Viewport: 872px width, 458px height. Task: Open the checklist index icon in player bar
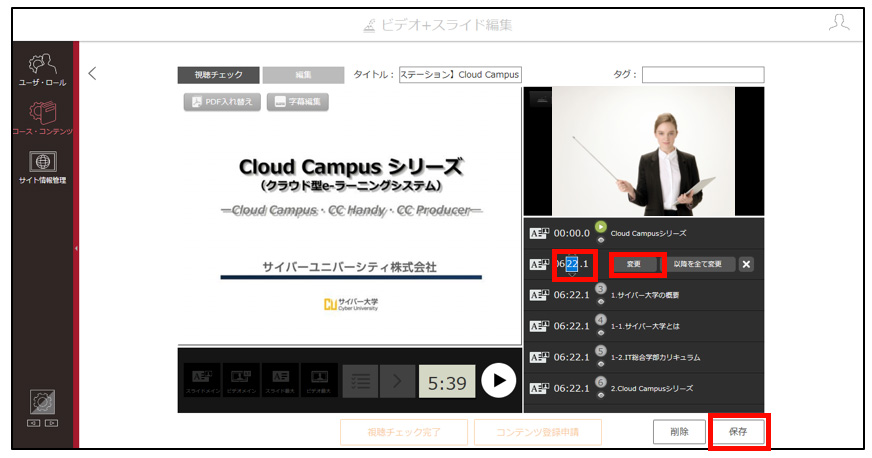coord(360,381)
